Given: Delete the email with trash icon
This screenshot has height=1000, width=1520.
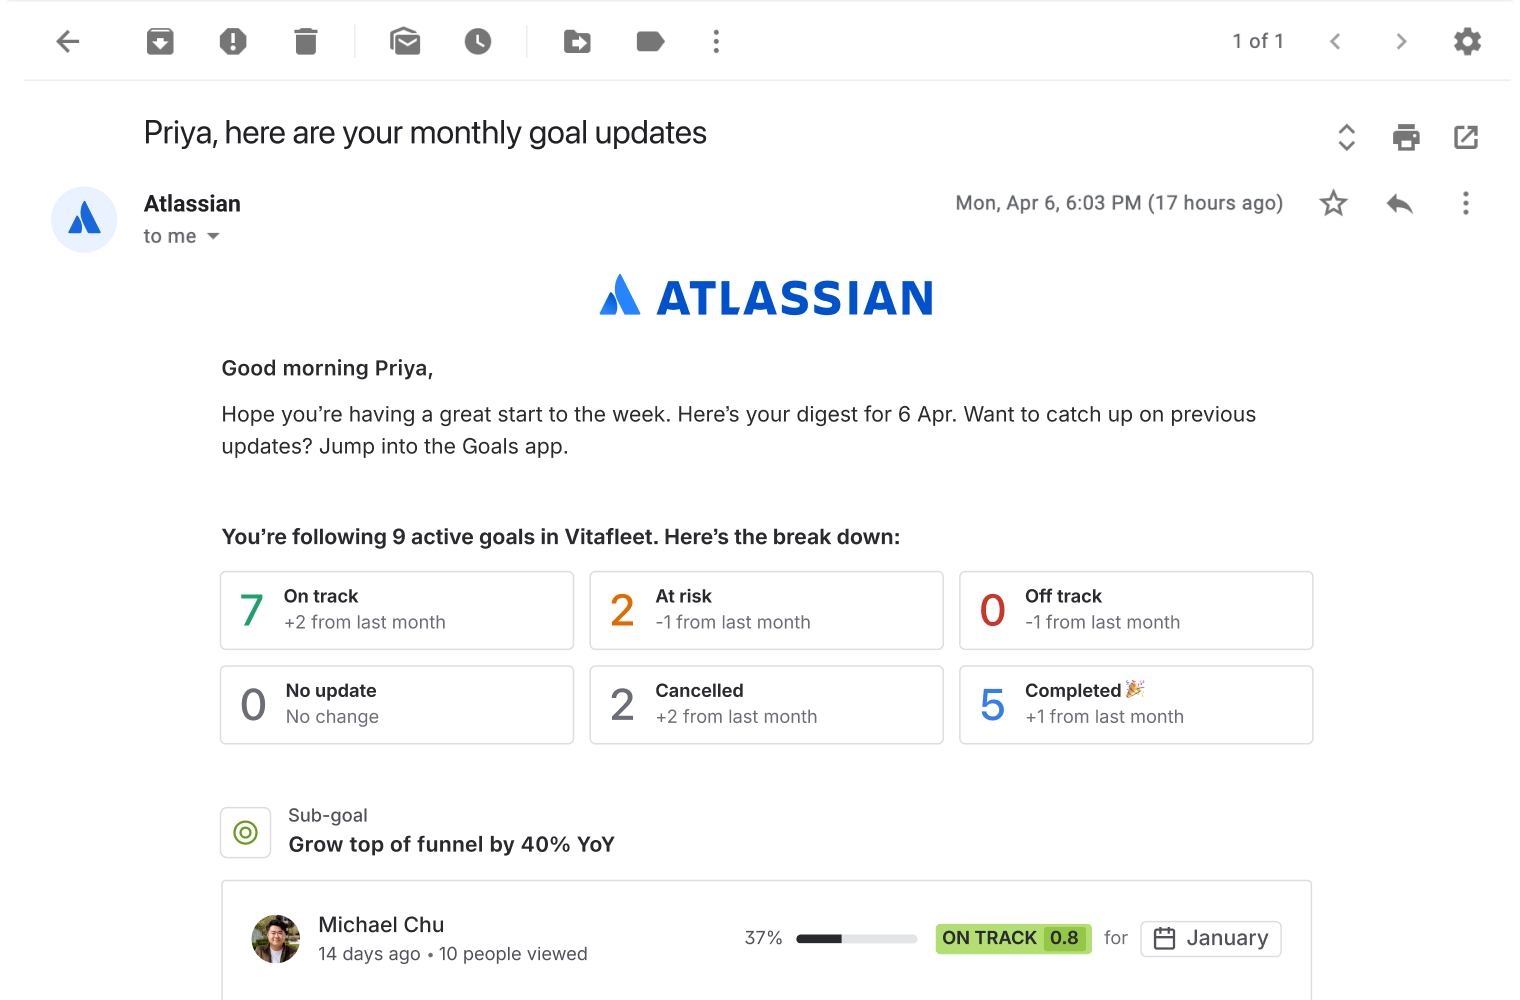Looking at the screenshot, I should pyautogui.click(x=306, y=41).
